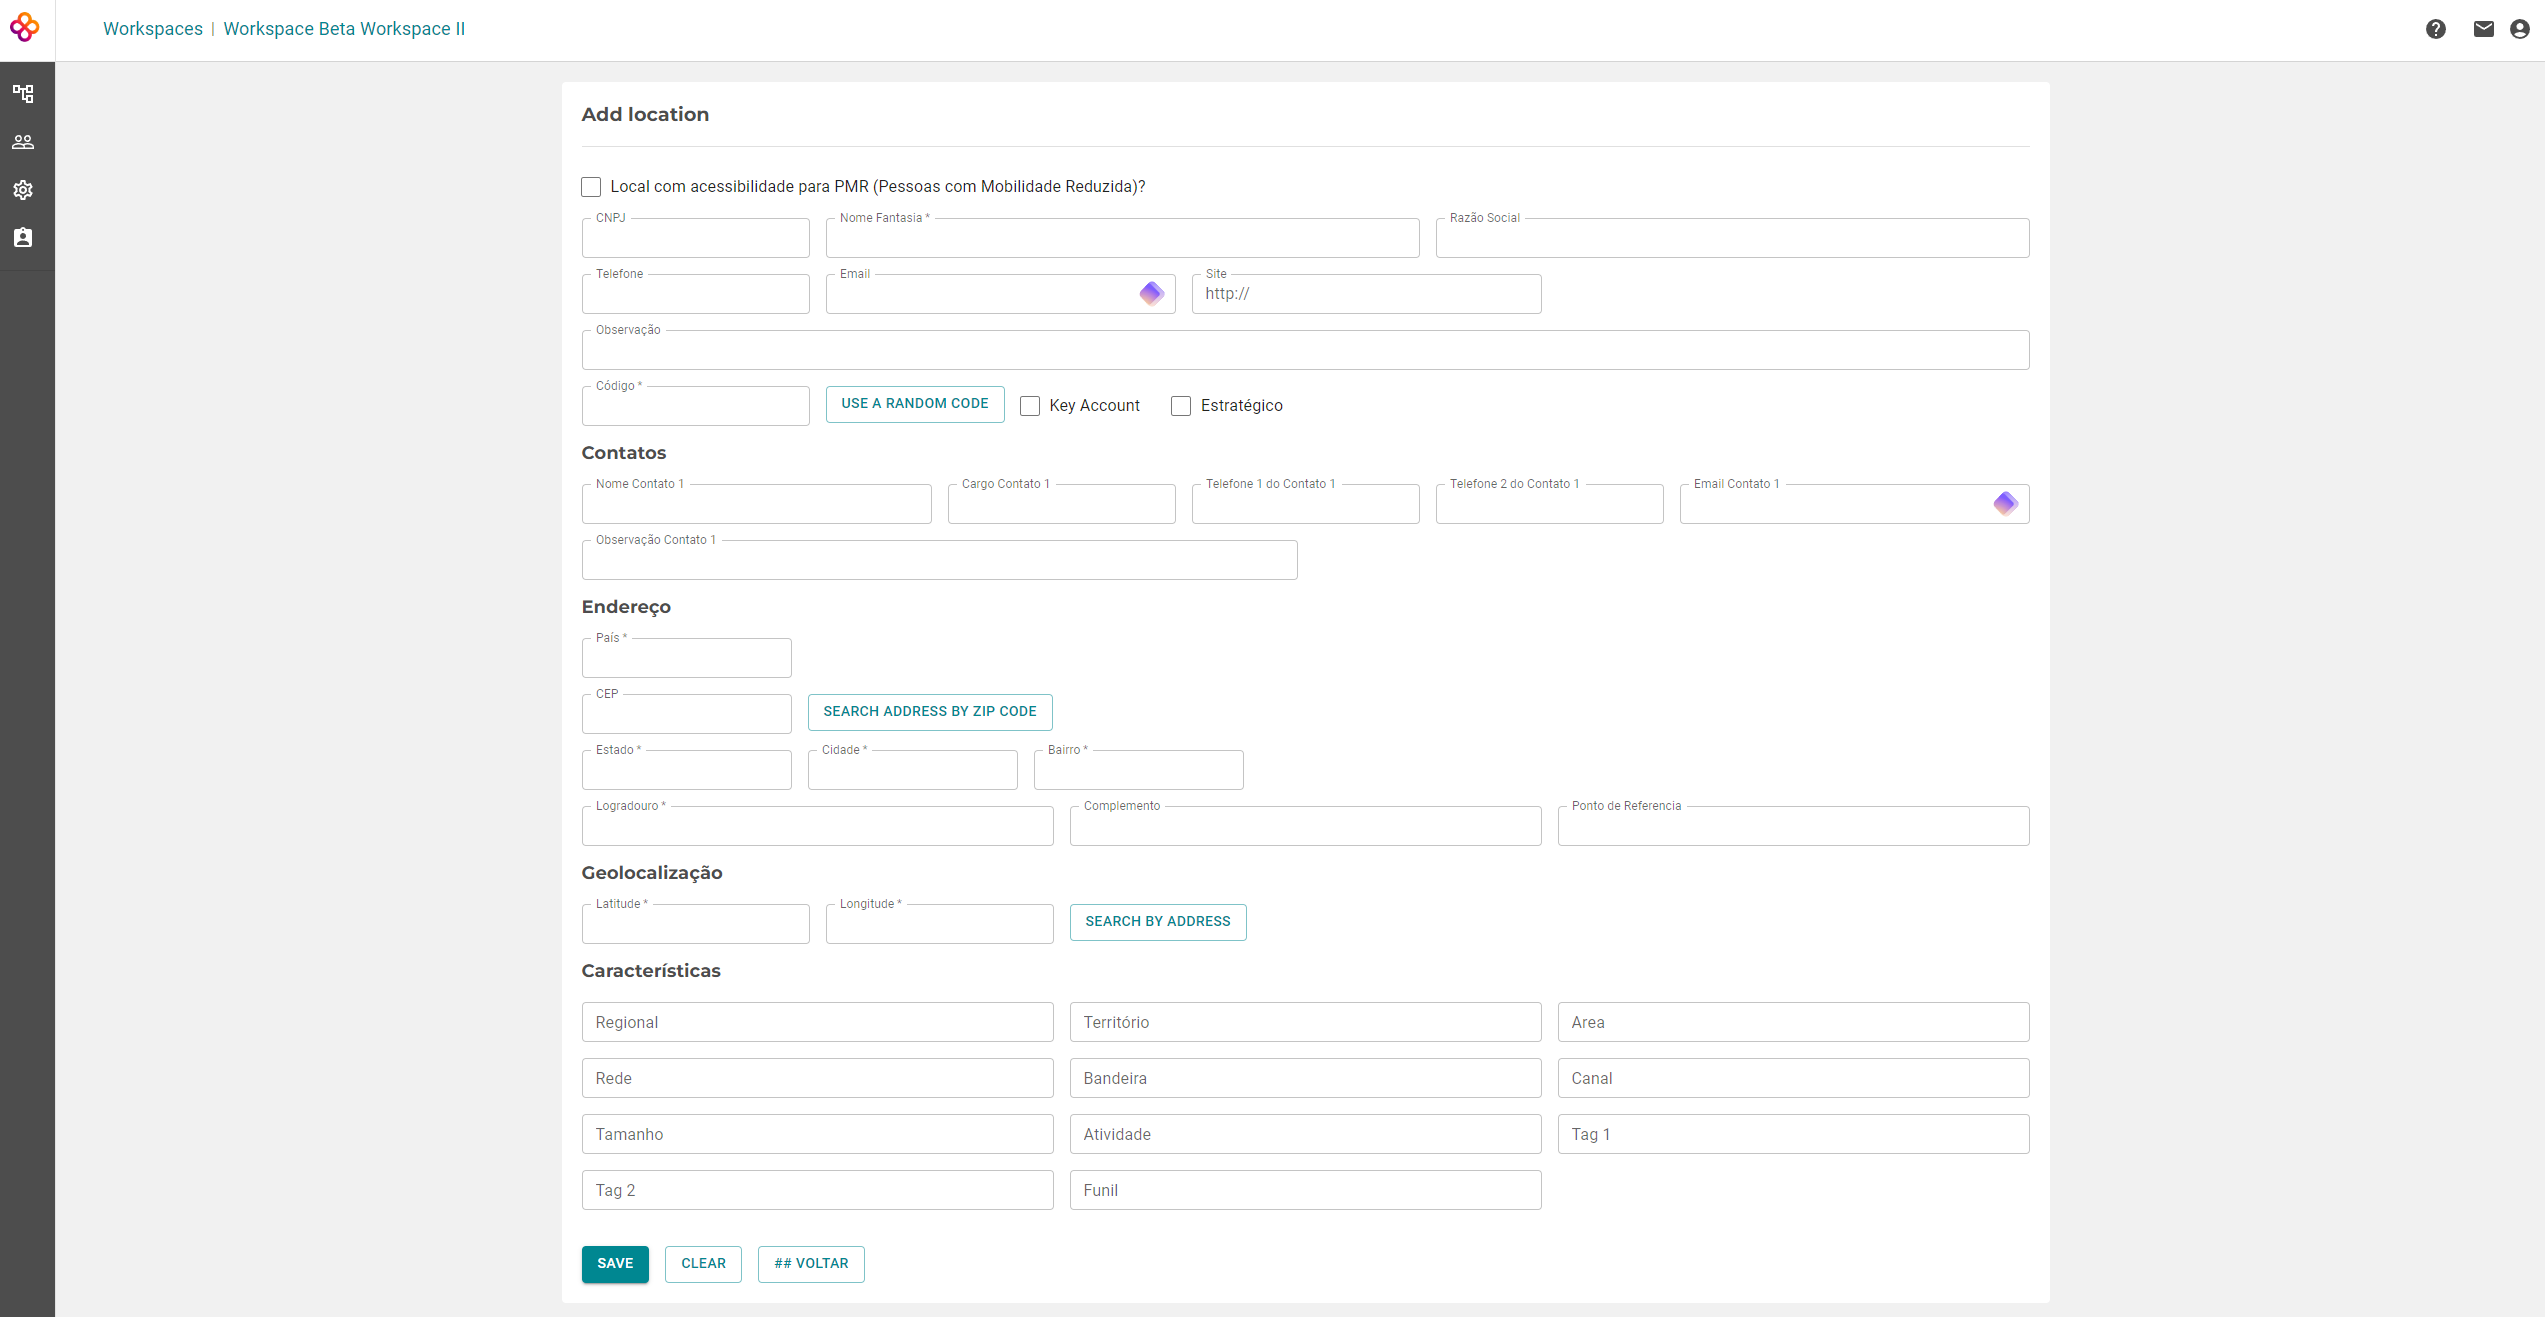Viewport: 2545px width, 1317px height.
Task: Enable the Key Account checkbox
Action: (x=1030, y=406)
